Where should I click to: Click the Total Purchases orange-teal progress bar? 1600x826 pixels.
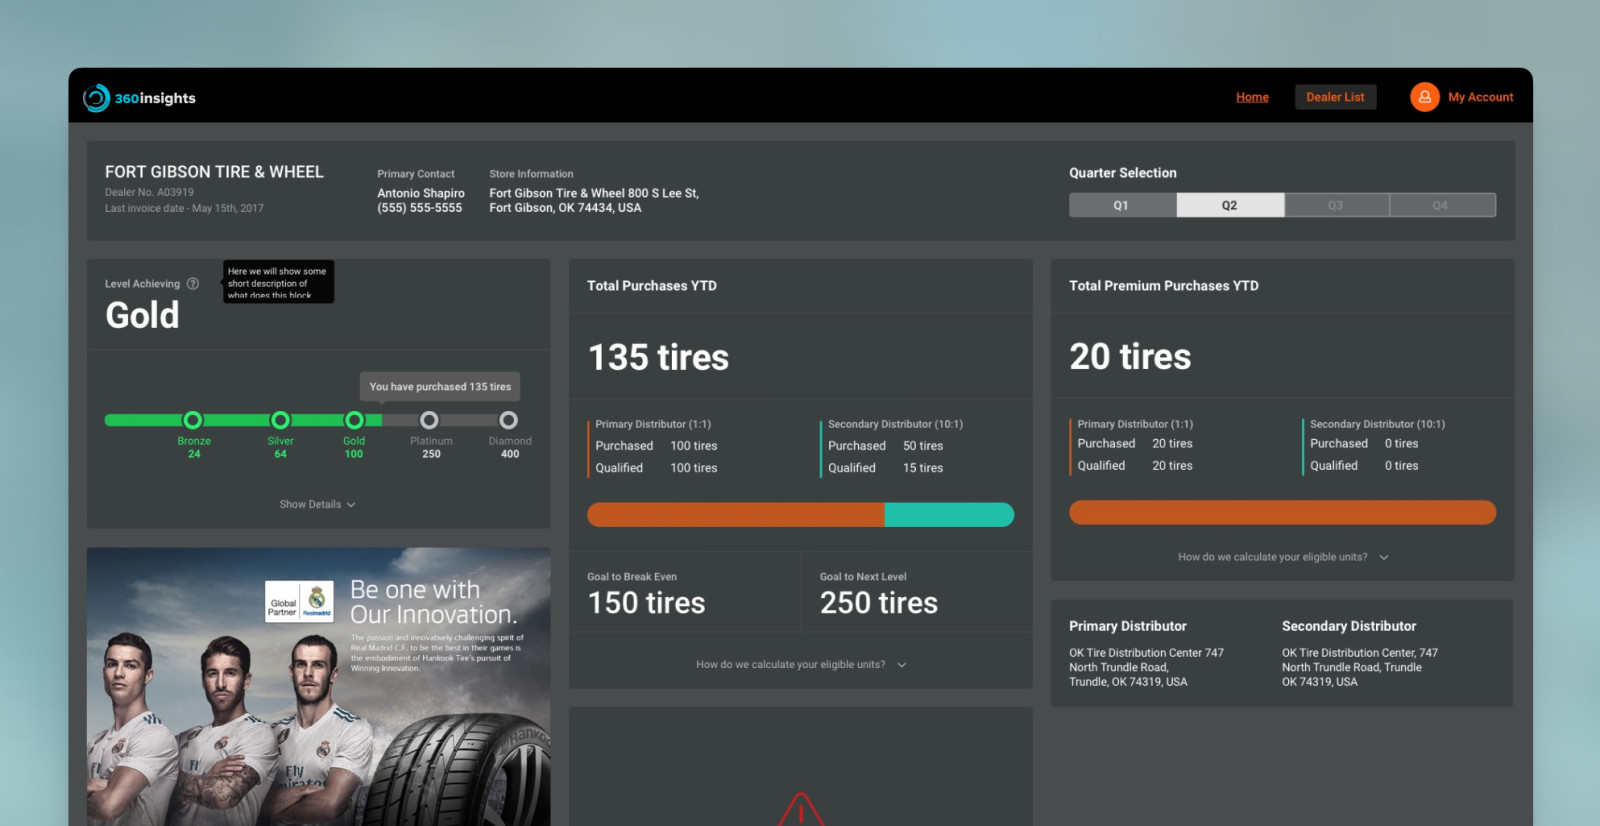(800, 515)
